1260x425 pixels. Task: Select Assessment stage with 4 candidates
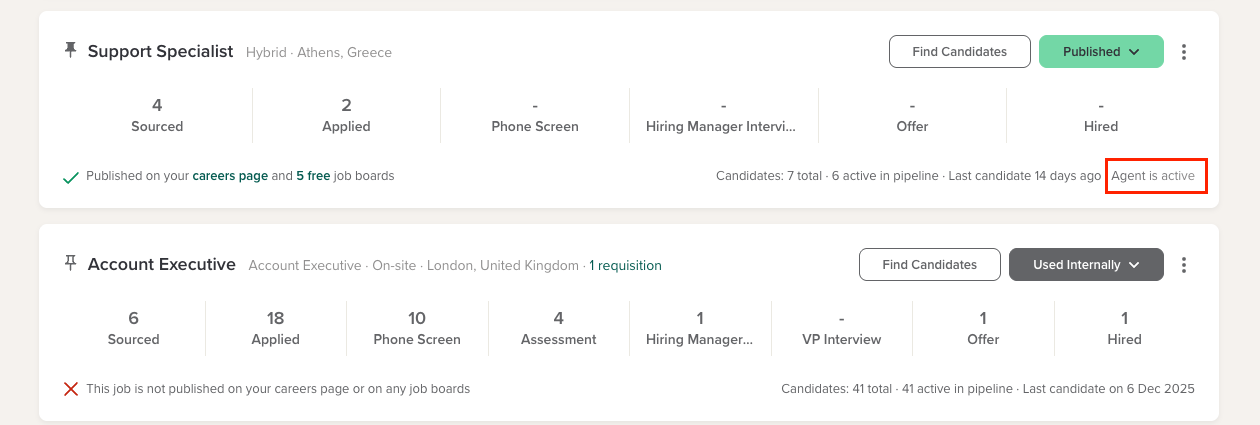(558, 328)
